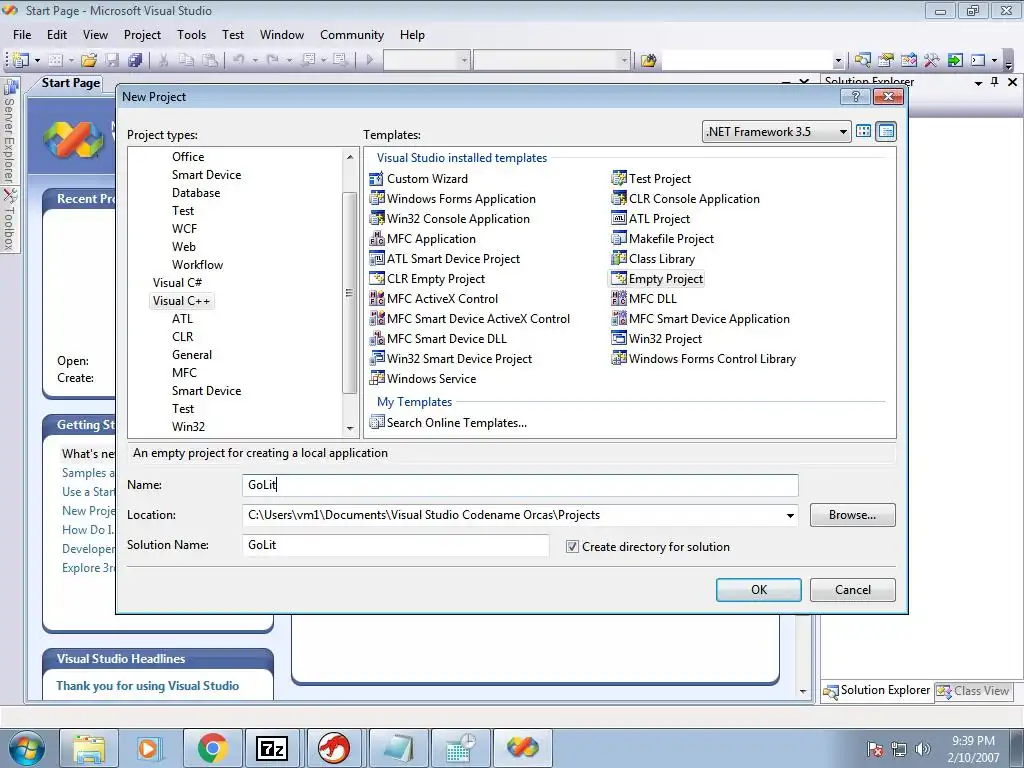This screenshot has height=768, width=1024.
Task: Open media player from the taskbar
Action: [150, 748]
